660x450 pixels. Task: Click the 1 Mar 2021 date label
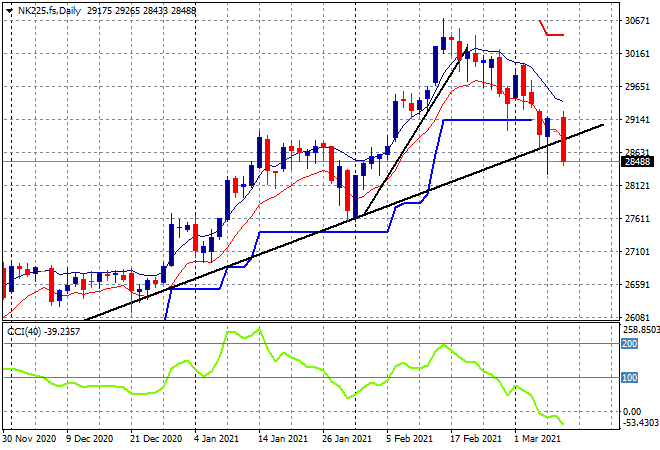pyautogui.click(x=537, y=439)
